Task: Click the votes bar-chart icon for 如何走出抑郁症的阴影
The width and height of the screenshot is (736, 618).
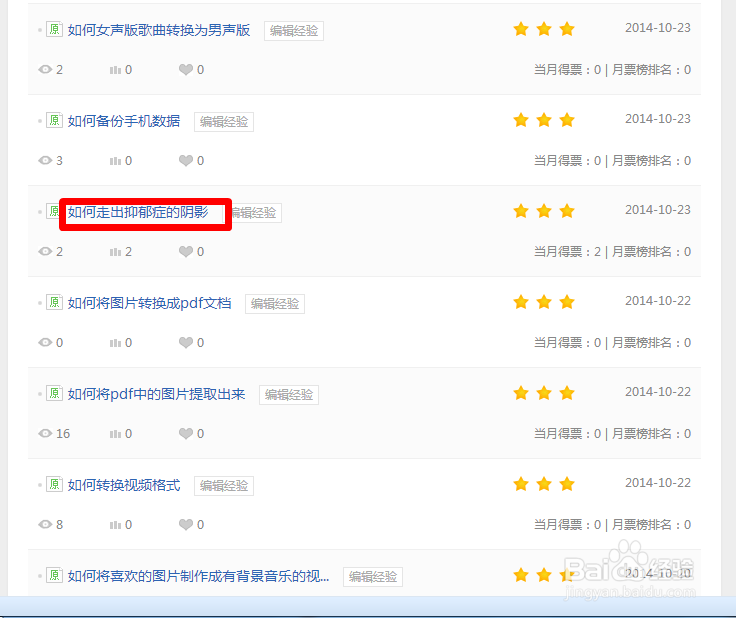Action: coord(115,252)
